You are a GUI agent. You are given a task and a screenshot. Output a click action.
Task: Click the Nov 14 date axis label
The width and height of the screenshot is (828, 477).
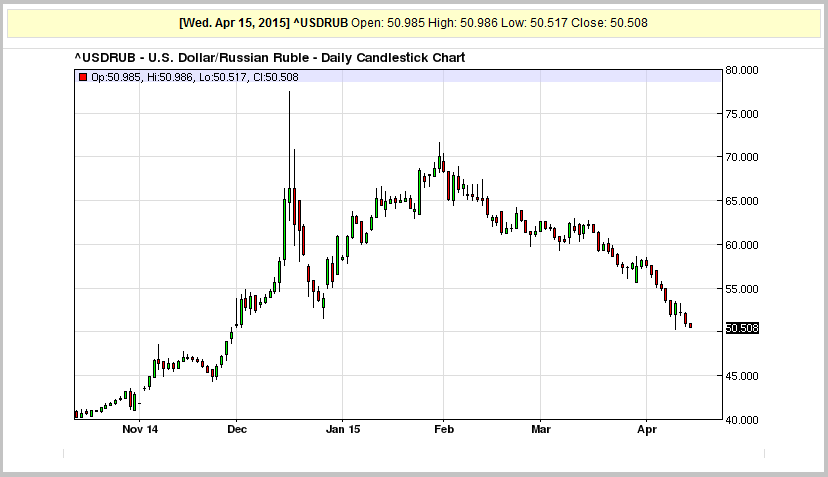point(140,429)
